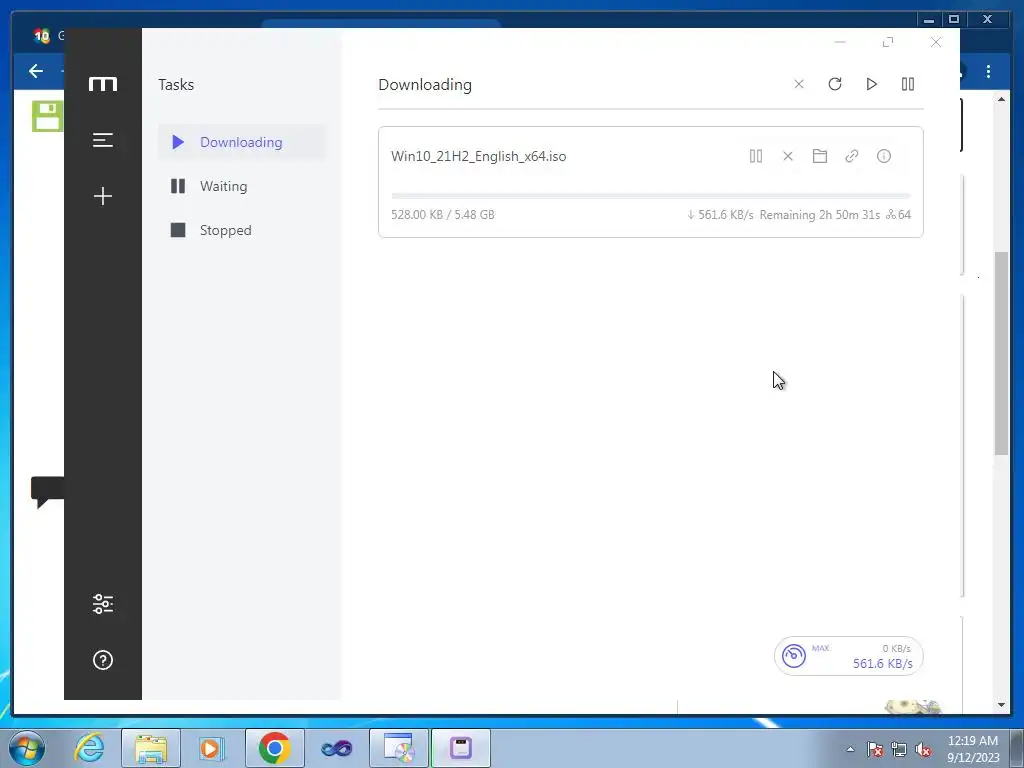Add a new download task
1024x768 pixels.
click(x=103, y=196)
